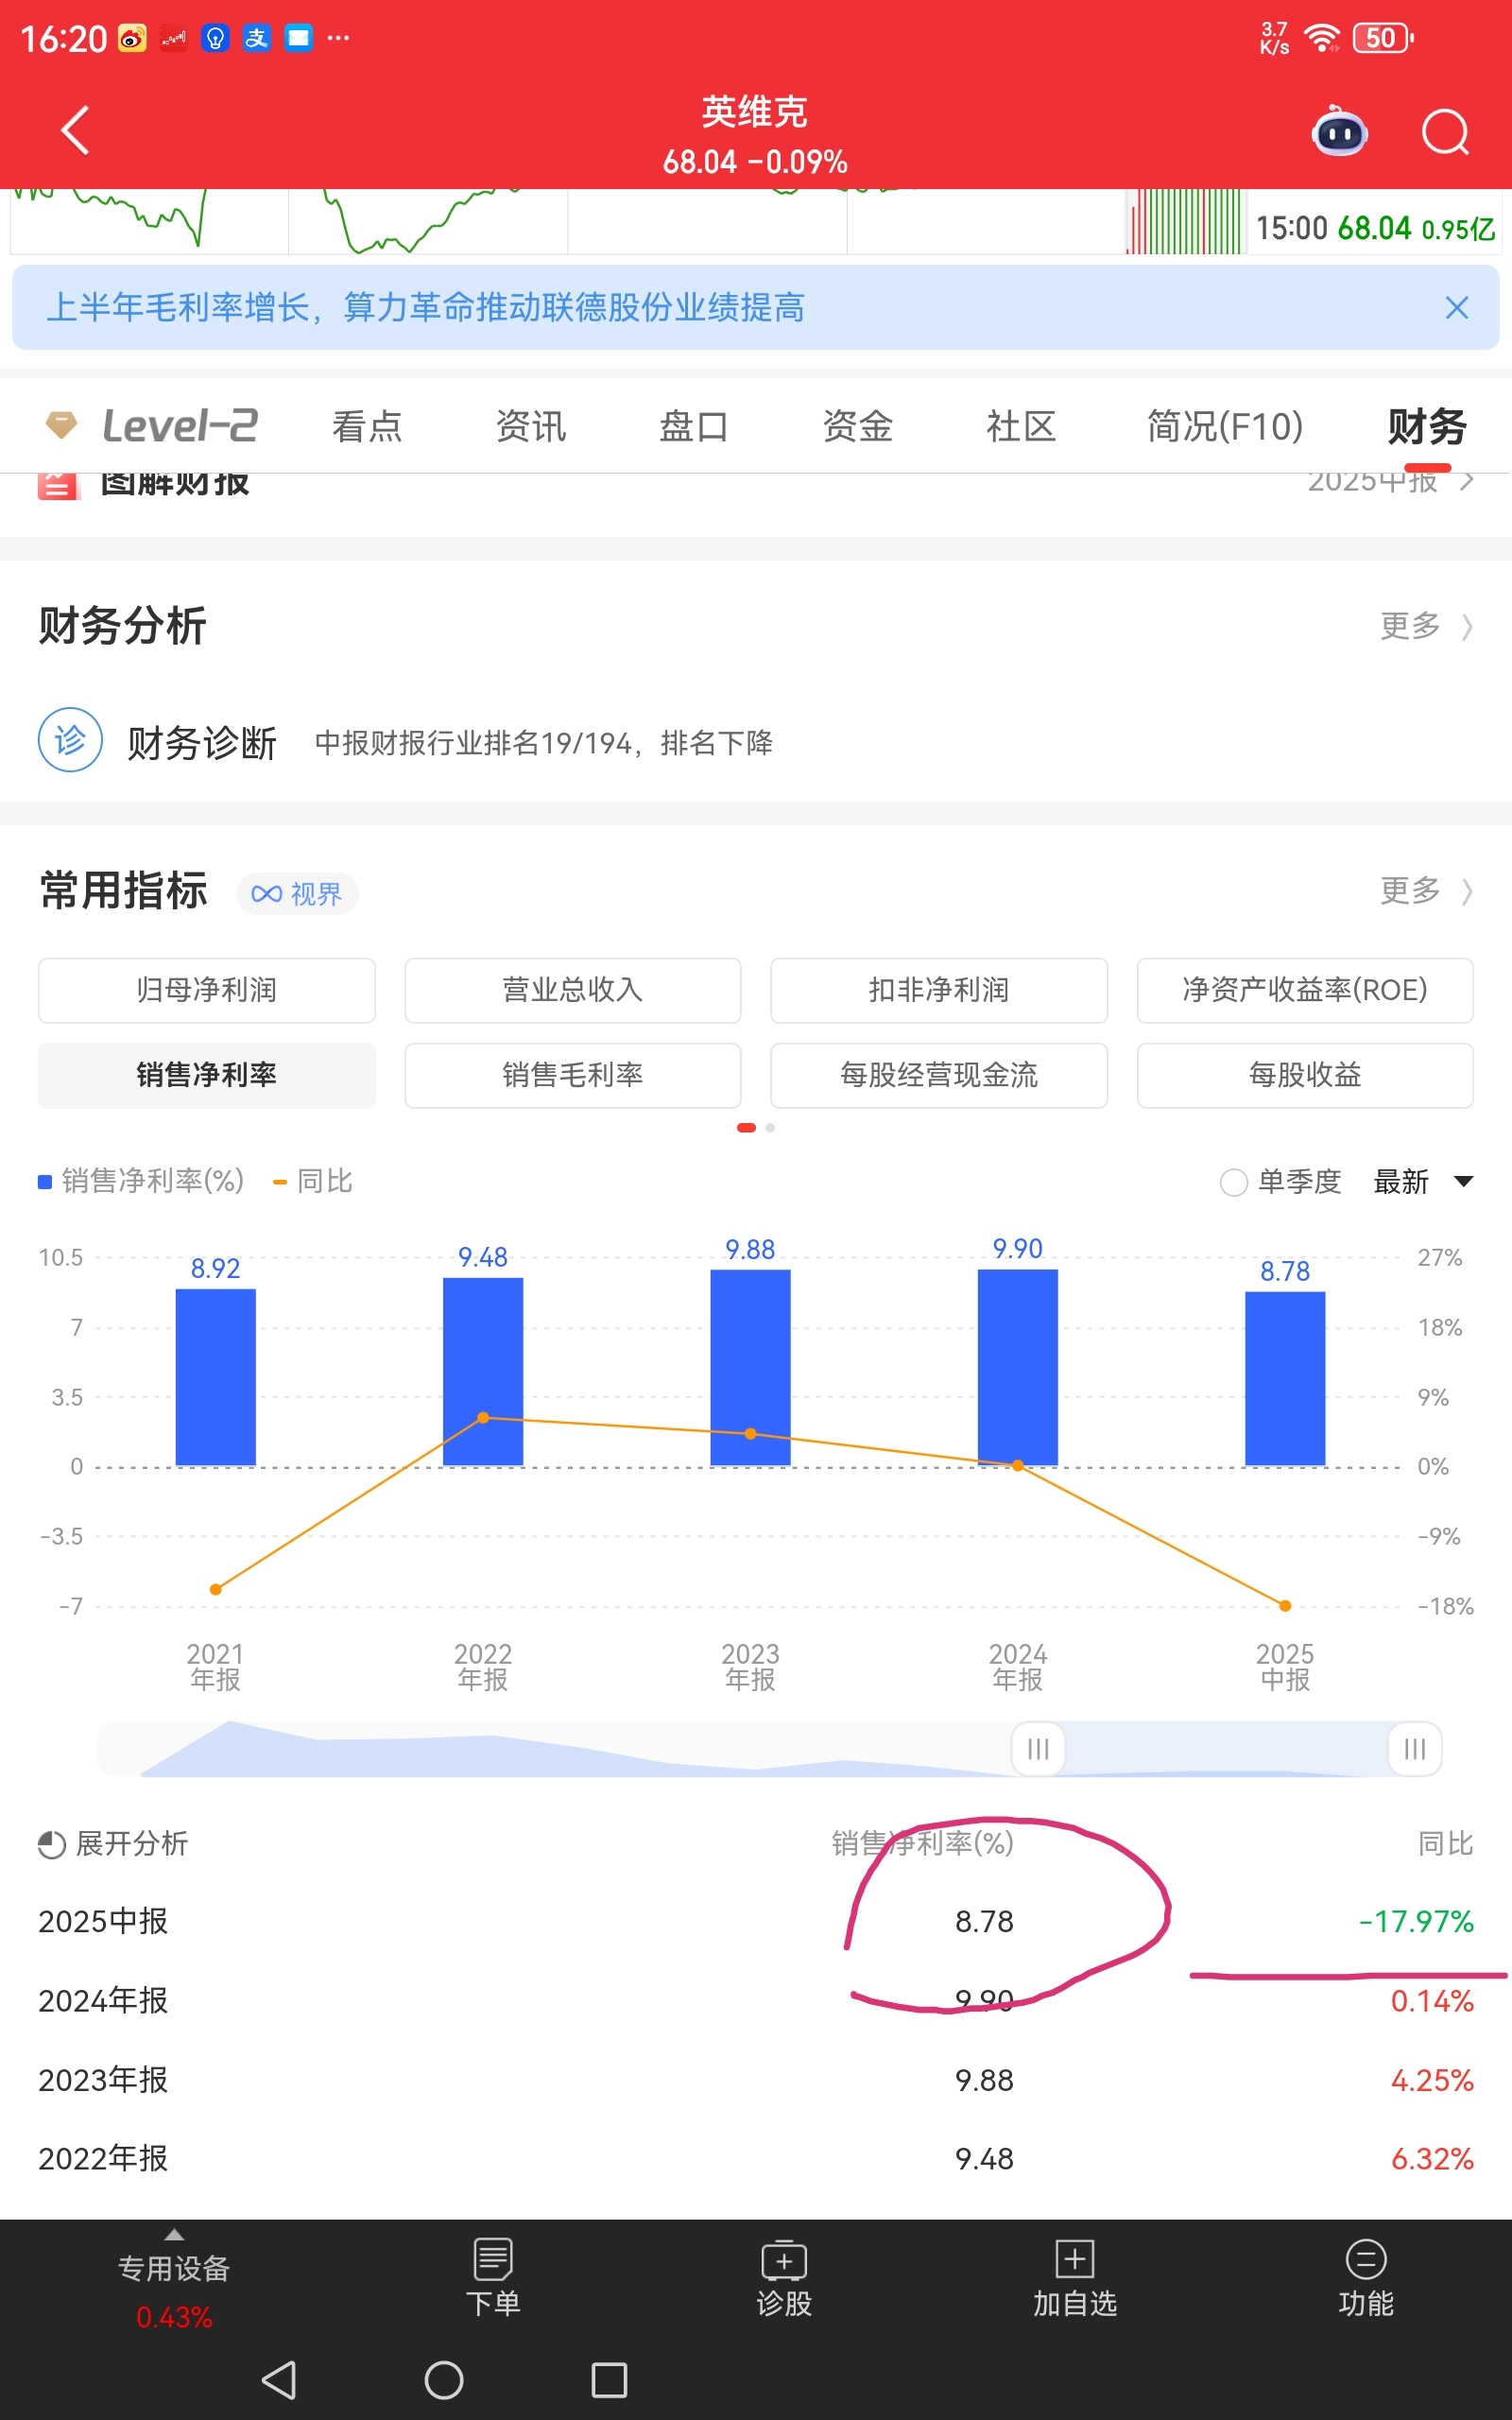The height and width of the screenshot is (2420, 1512).
Task: Select the 2022年报 table row label
Action: click(x=103, y=2158)
